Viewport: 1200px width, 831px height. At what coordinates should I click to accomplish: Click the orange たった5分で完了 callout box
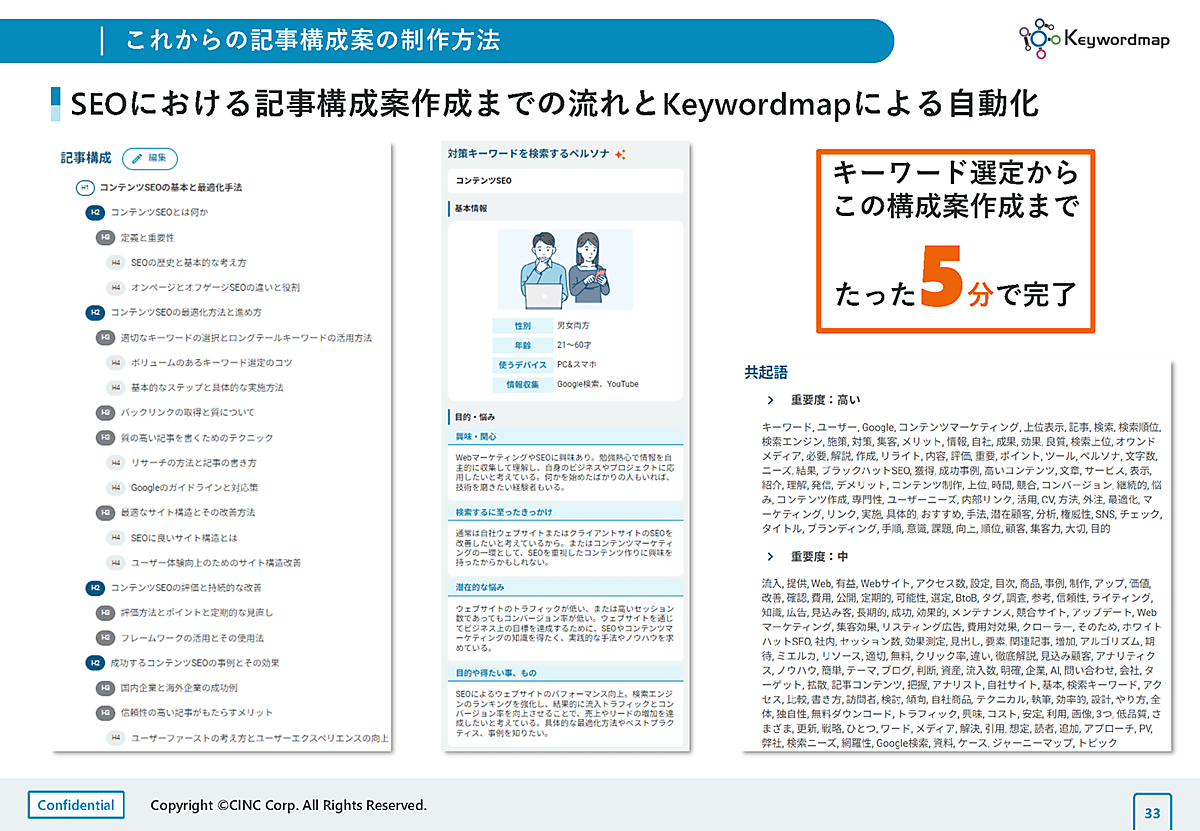(955, 241)
